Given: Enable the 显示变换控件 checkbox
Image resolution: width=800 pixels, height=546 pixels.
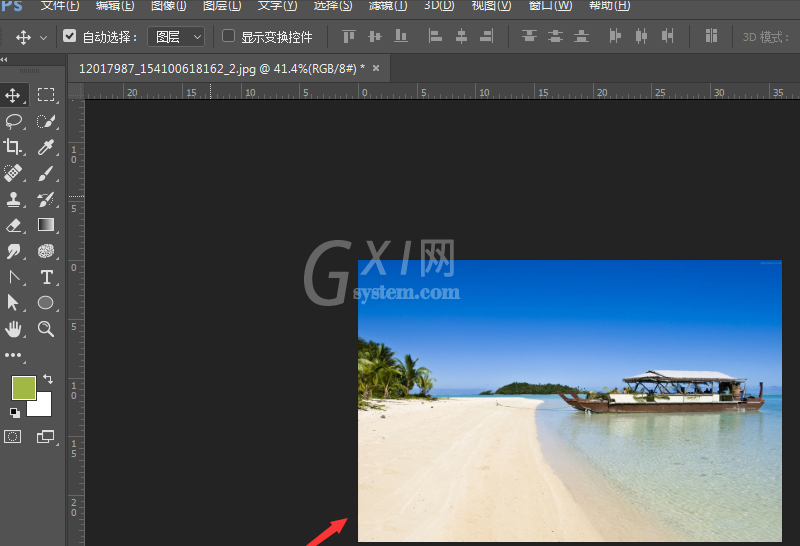Looking at the screenshot, I should pos(229,36).
